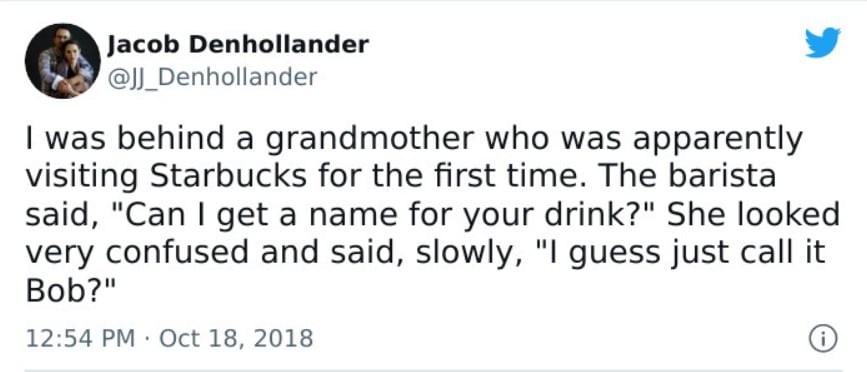Click the Twitter bird logo
The height and width of the screenshot is (372, 867).
click(x=822, y=43)
